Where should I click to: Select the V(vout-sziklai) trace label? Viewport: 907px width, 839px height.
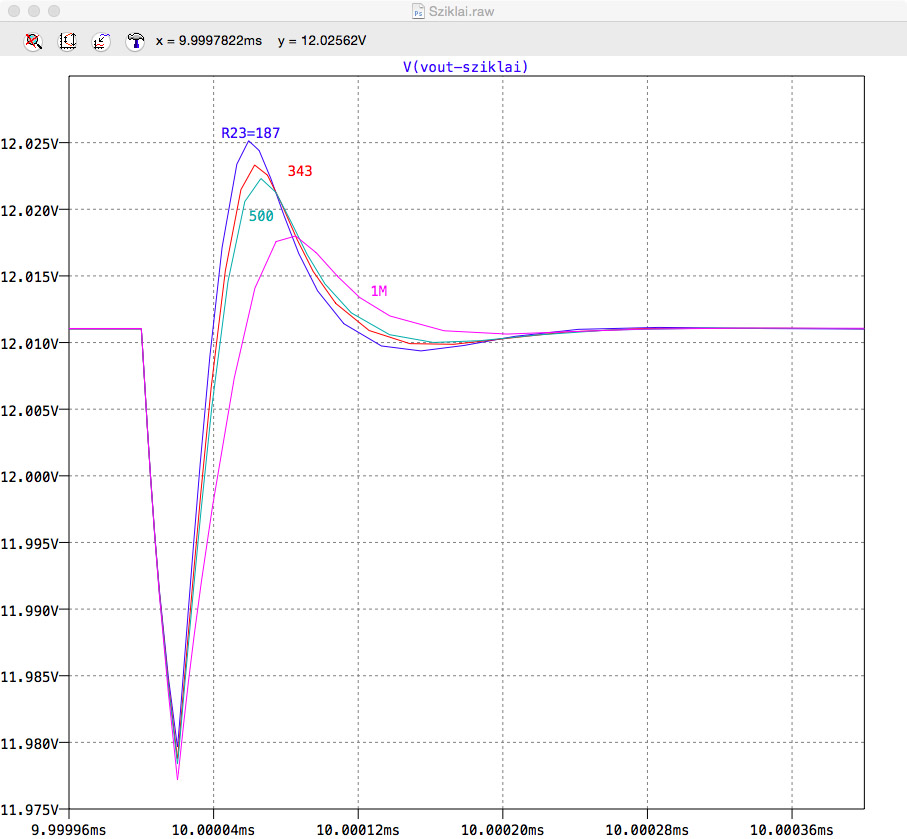(466, 67)
